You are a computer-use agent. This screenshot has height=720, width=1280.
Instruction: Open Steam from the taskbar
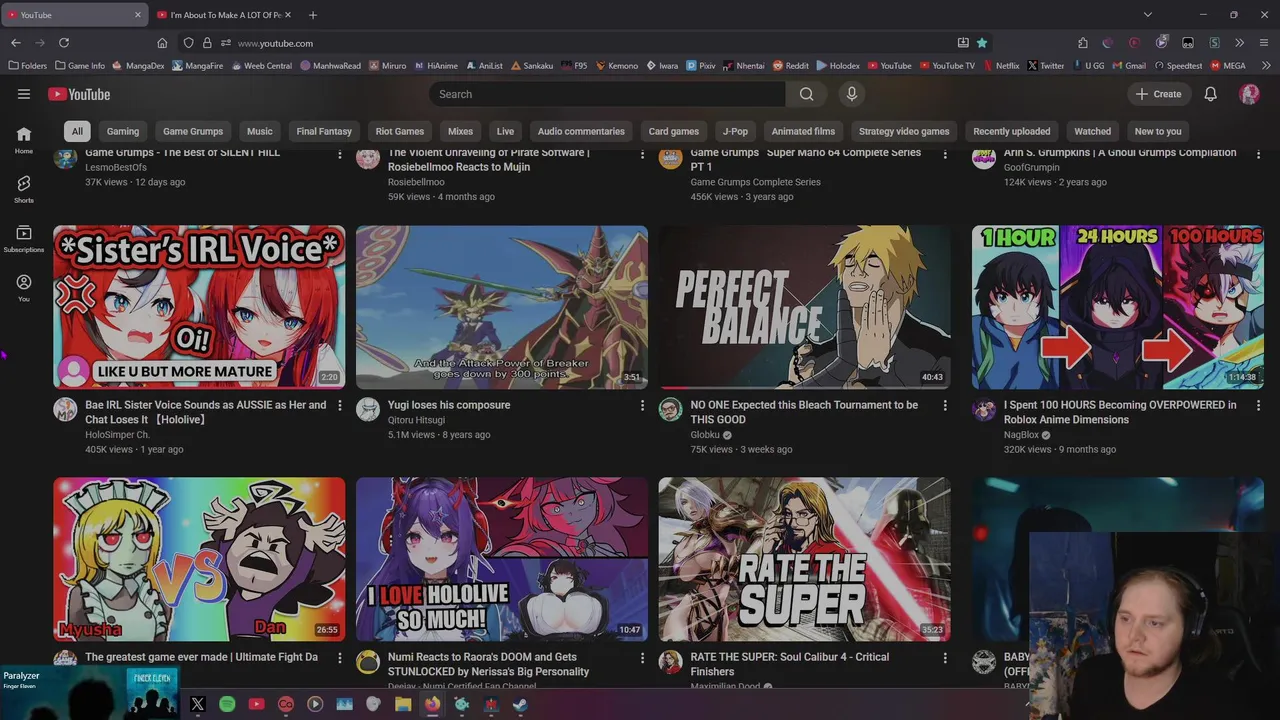point(520,704)
